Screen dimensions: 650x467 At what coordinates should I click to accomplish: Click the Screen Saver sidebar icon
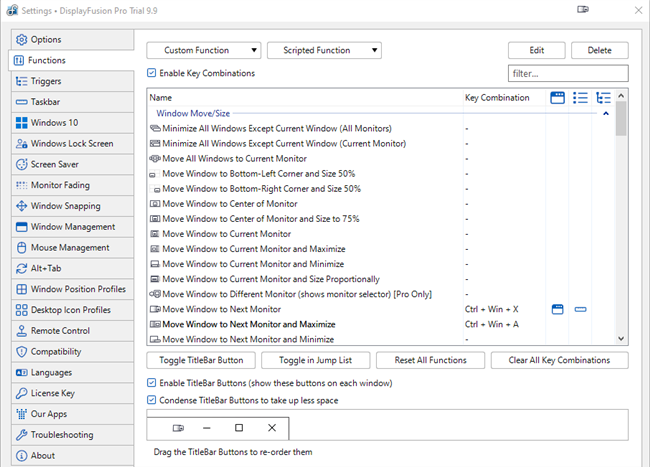(22, 165)
